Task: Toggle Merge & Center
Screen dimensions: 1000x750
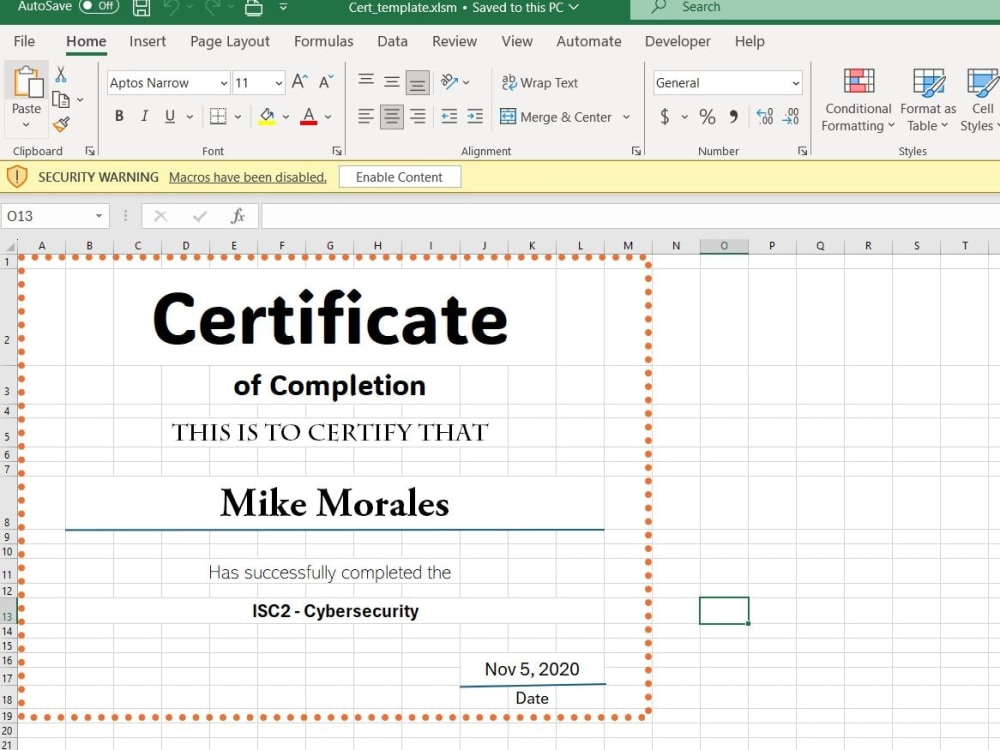Action: coord(555,117)
